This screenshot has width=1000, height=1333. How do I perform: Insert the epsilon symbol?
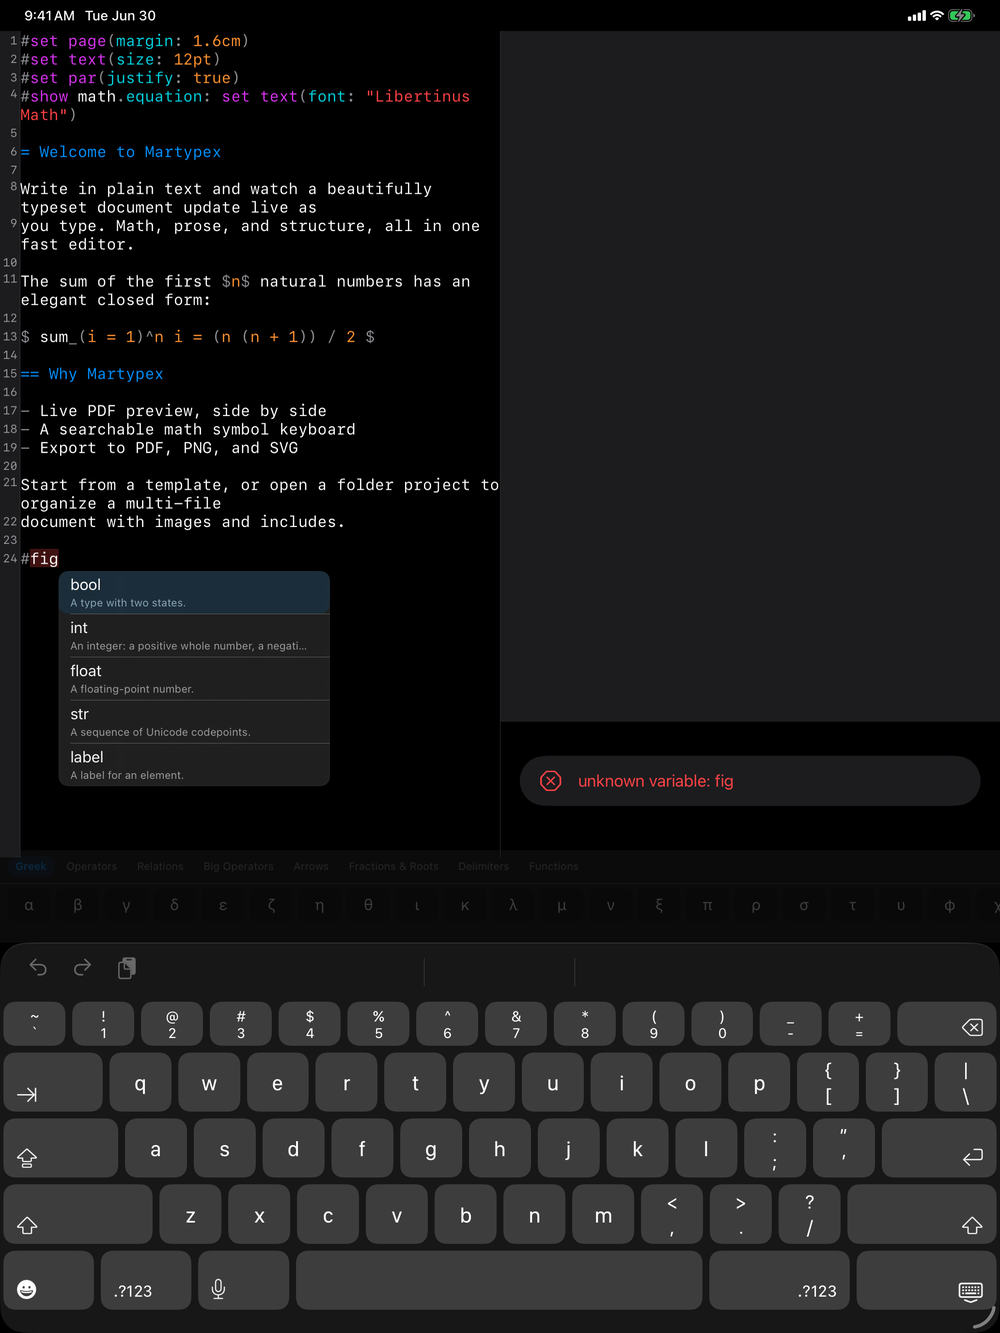click(223, 905)
